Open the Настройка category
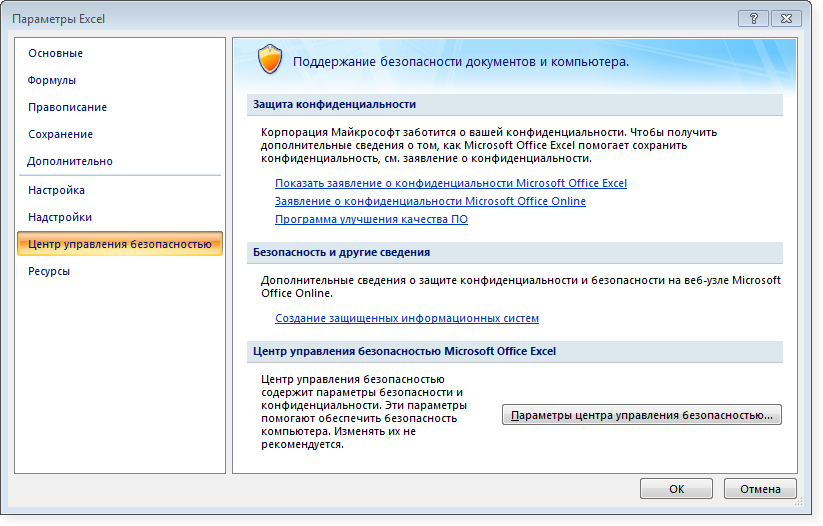The image size is (823, 526). (56, 190)
